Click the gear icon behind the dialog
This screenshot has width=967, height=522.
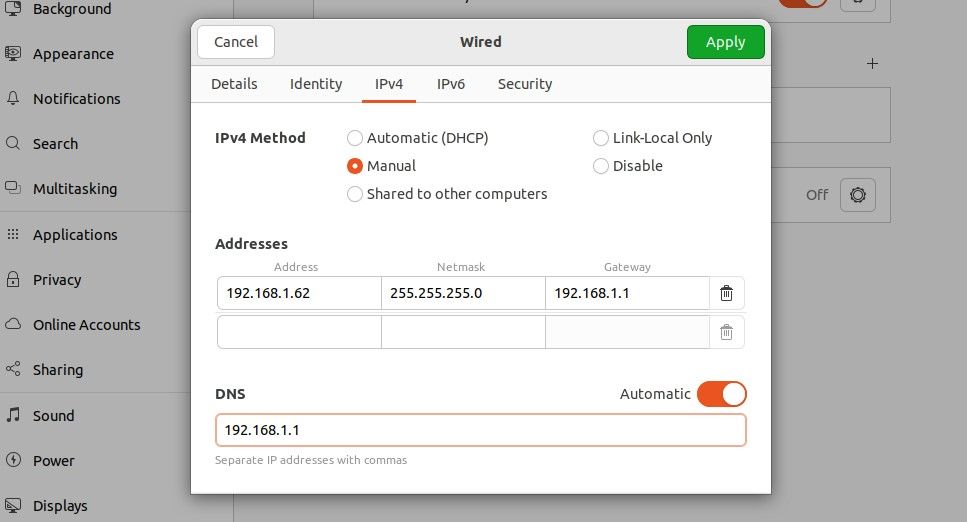pyautogui.click(x=857, y=195)
